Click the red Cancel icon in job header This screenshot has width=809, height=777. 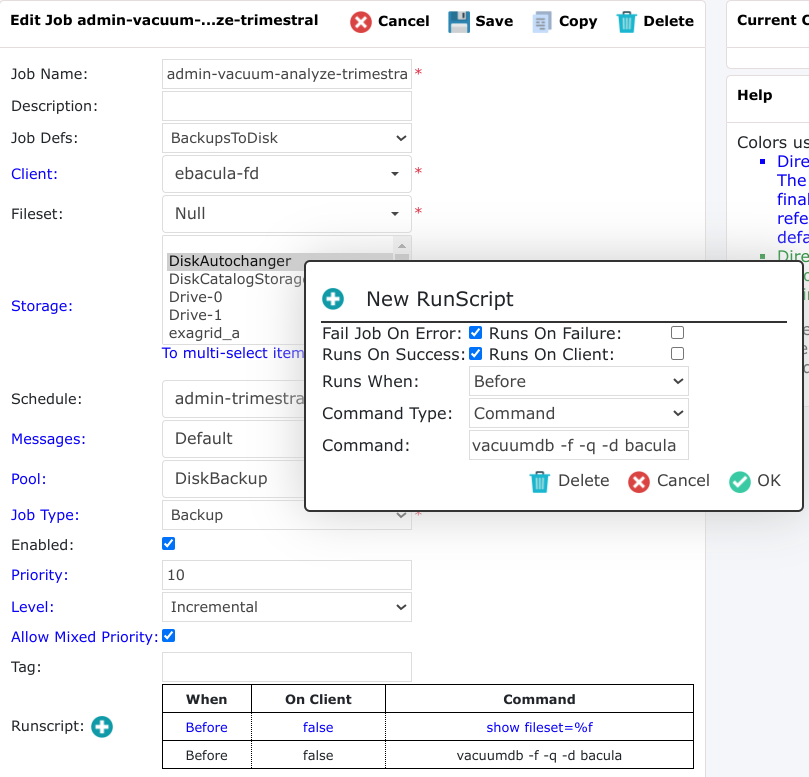(x=361, y=22)
